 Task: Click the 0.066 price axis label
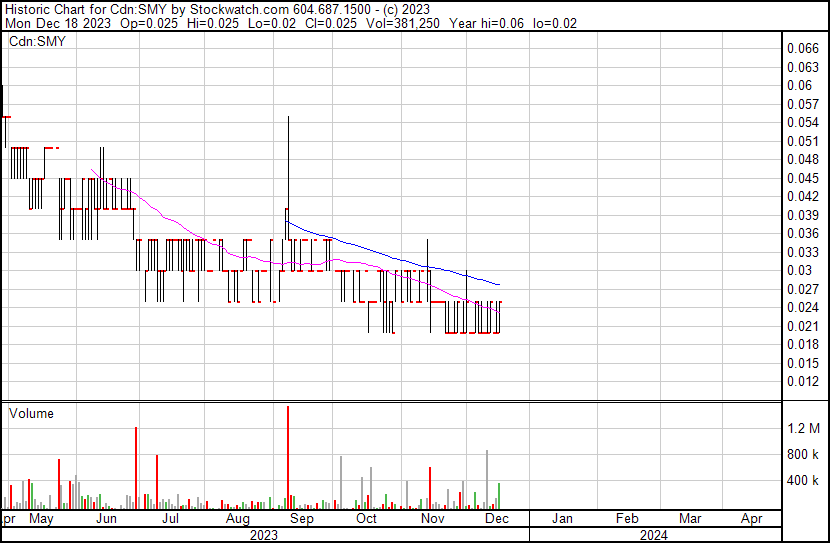(802, 48)
